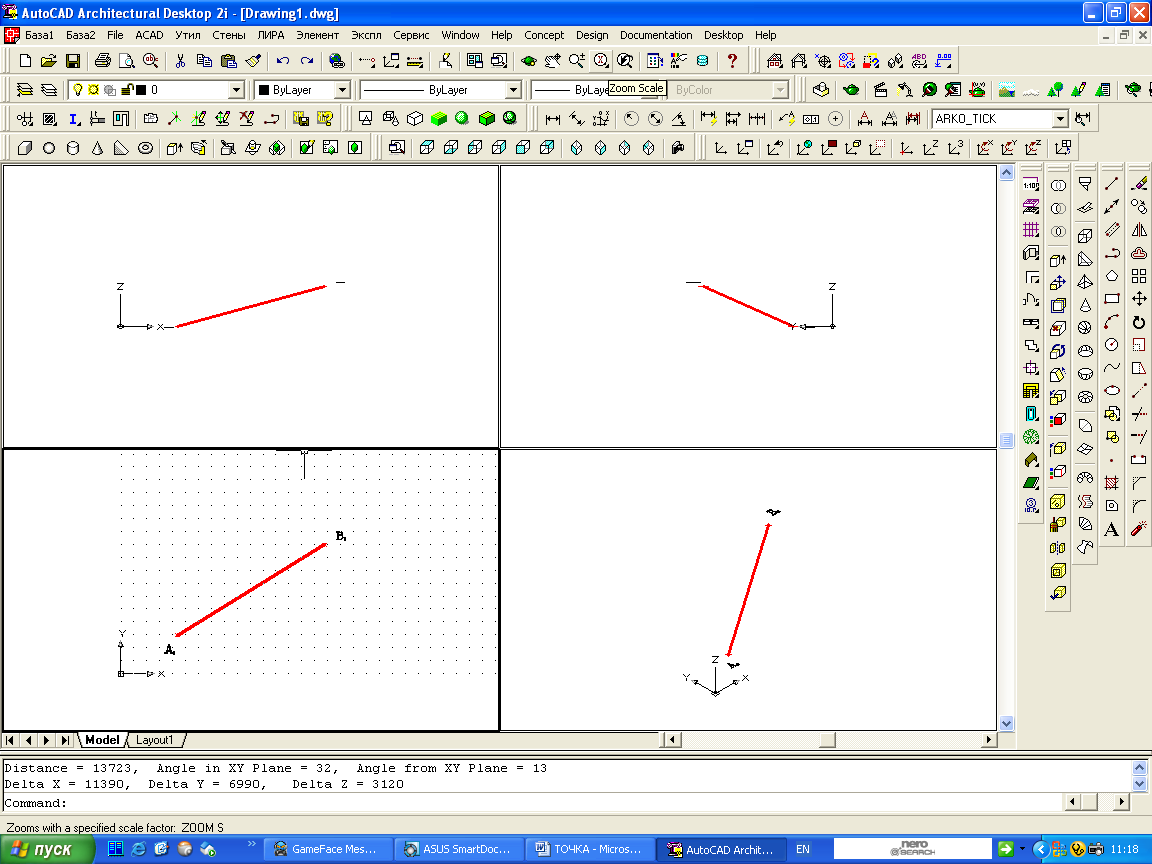Click the Move tool cross-arrows icon
Screen dimensions: 1152x864
[x=1139, y=298]
